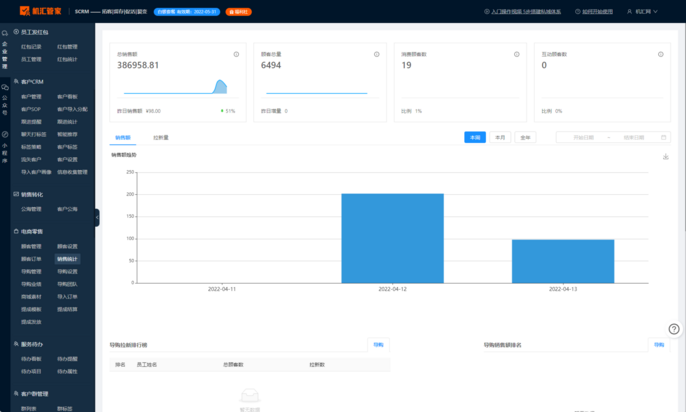The width and height of the screenshot is (686, 412).
Task: Download the sales trend chart
Action: tap(666, 157)
